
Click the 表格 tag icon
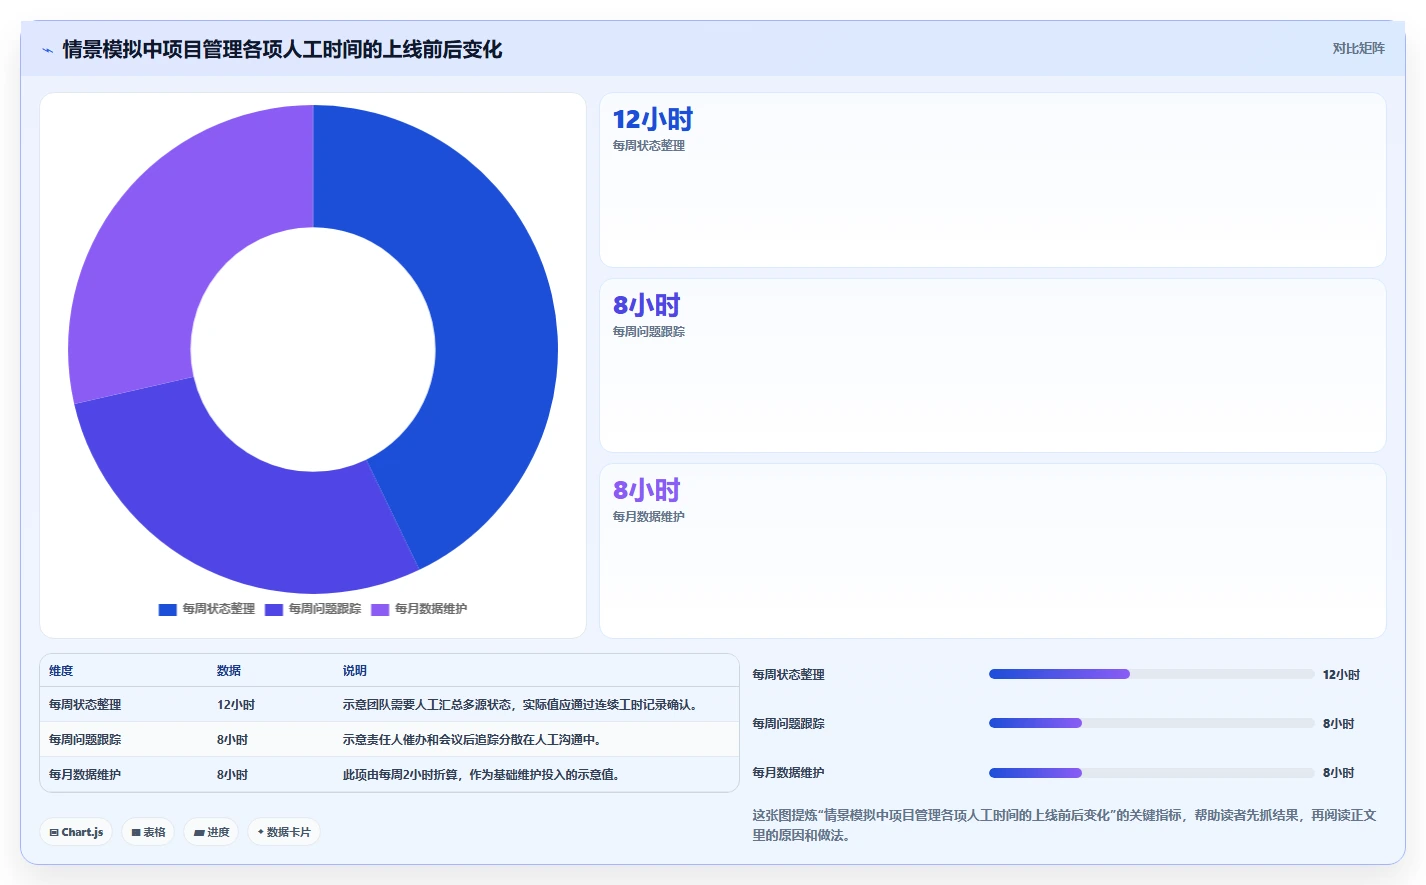(136, 832)
